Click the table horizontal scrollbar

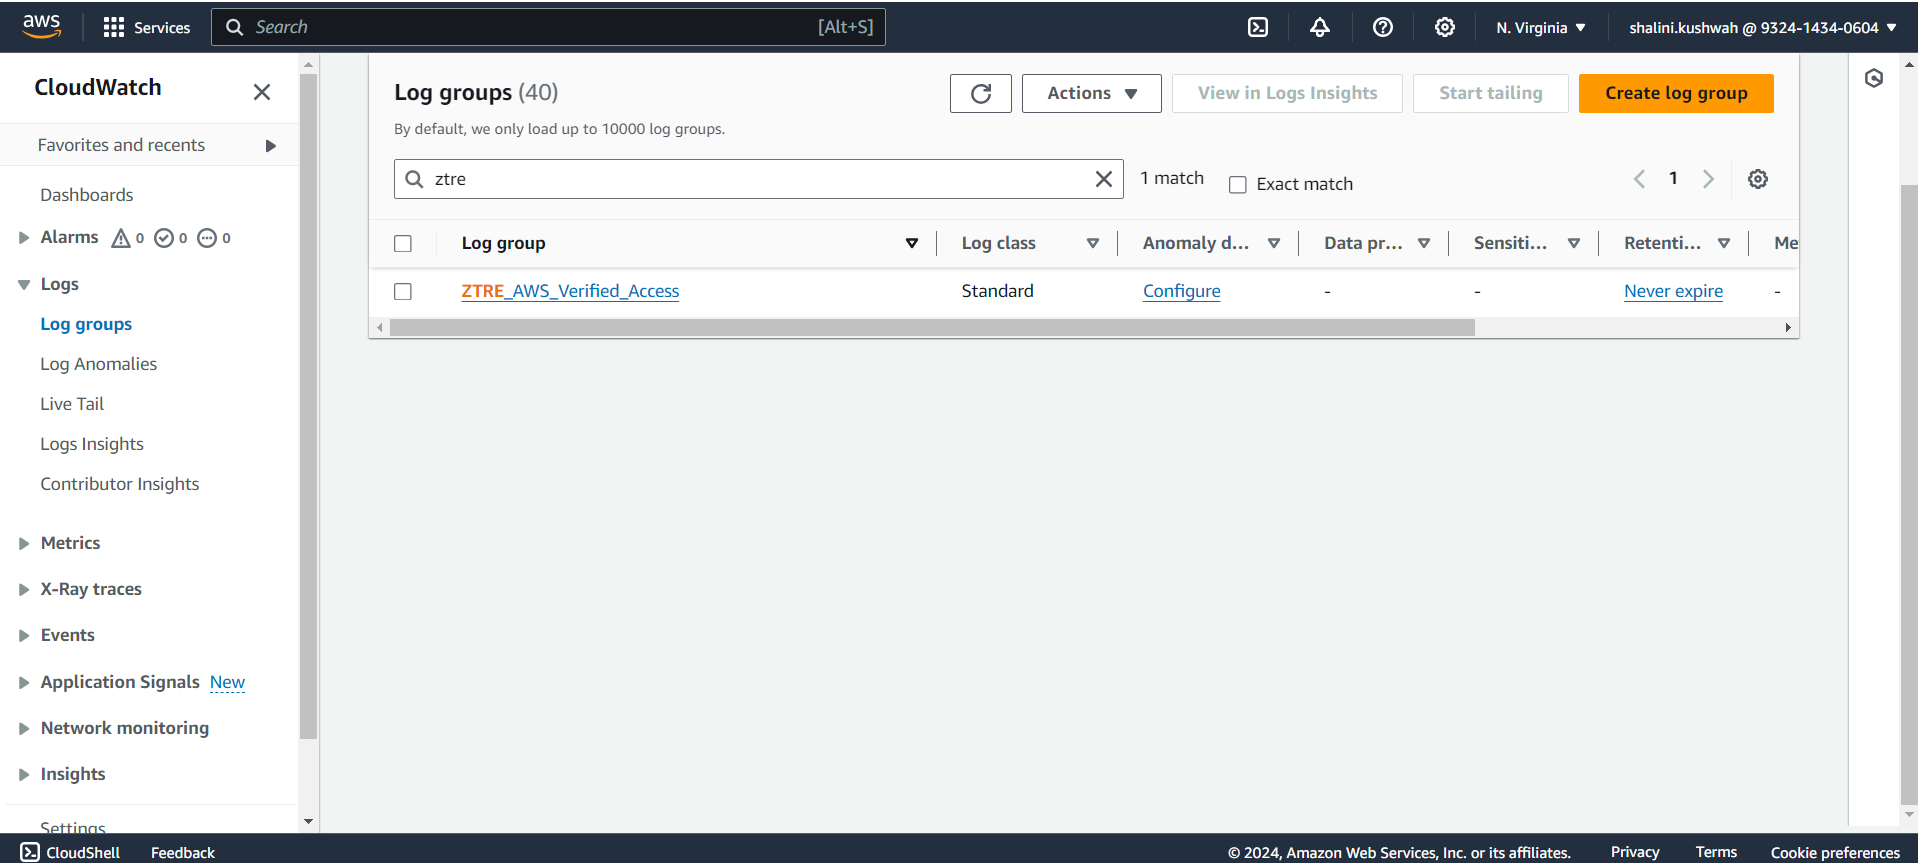pos(932,328)
